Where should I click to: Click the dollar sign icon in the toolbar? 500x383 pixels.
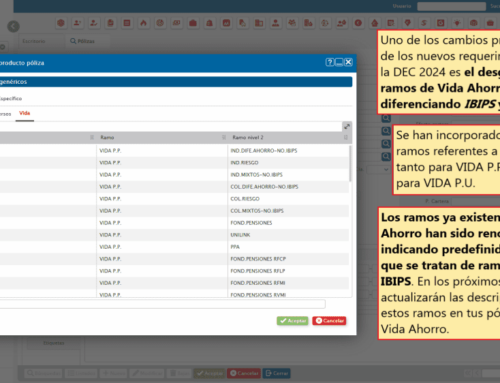coord(424,23)
